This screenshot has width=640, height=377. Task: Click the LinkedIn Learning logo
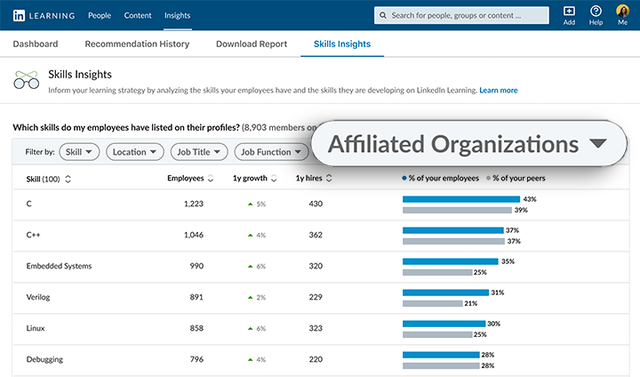click(44, 16)
